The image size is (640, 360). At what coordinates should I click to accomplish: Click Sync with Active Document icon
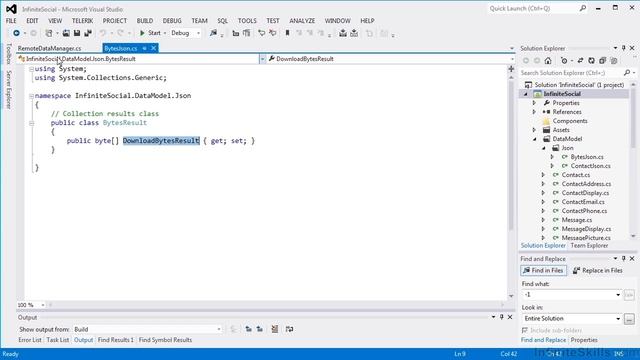pos(580,60)
